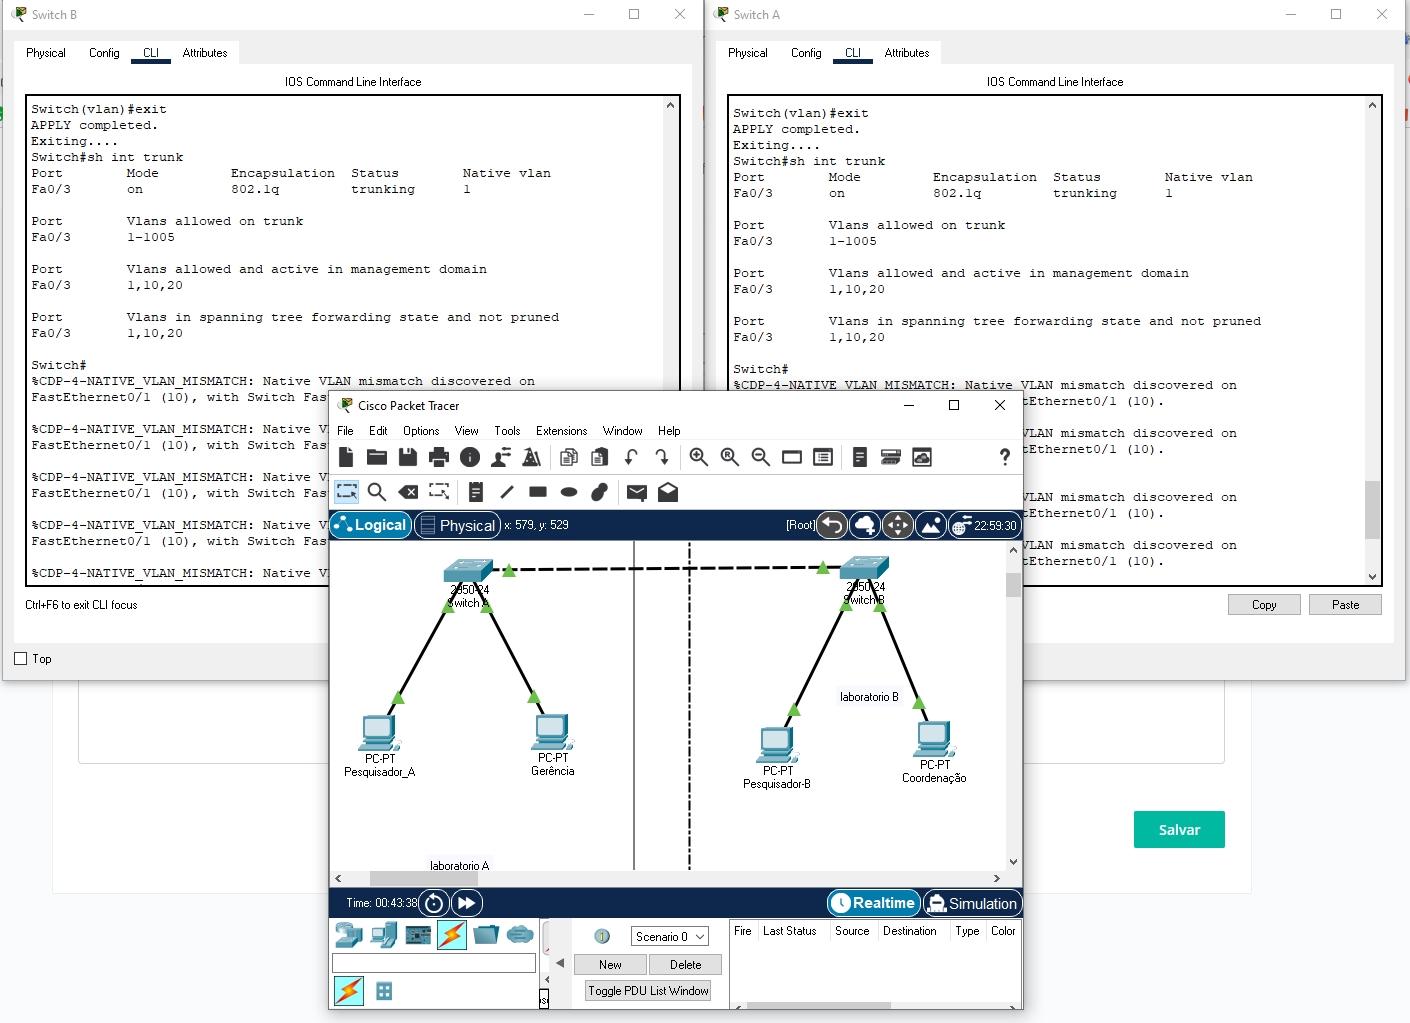Add a Simple PDU with closed envelope icon
Screen dimensions: 1410x1023
(636, 491)
